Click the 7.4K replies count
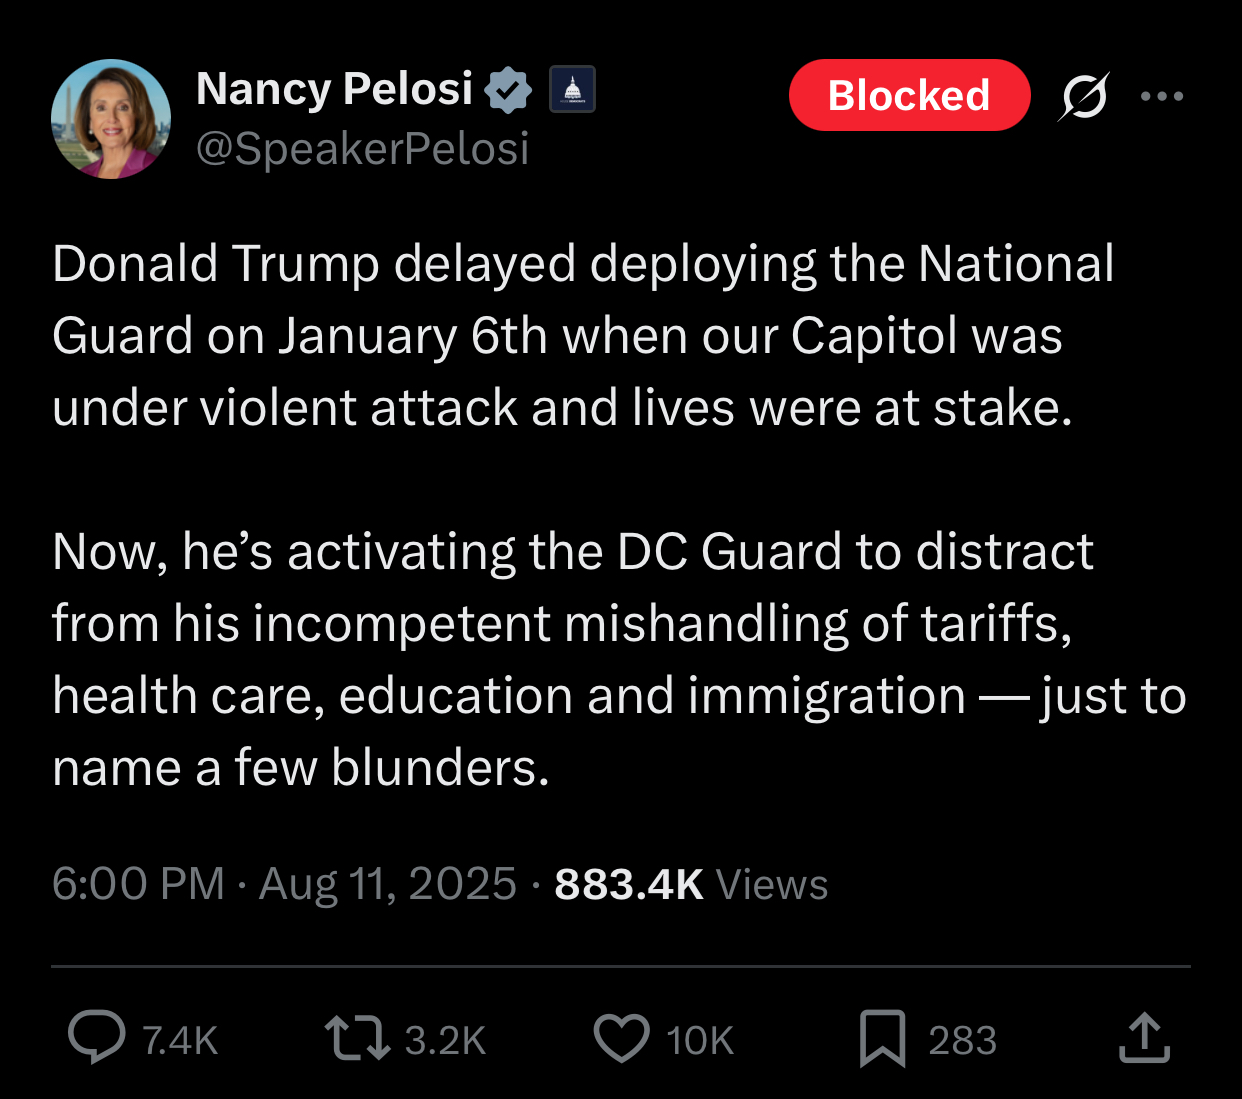This screenshot has height=1099, width=1242. [180, 1040]
